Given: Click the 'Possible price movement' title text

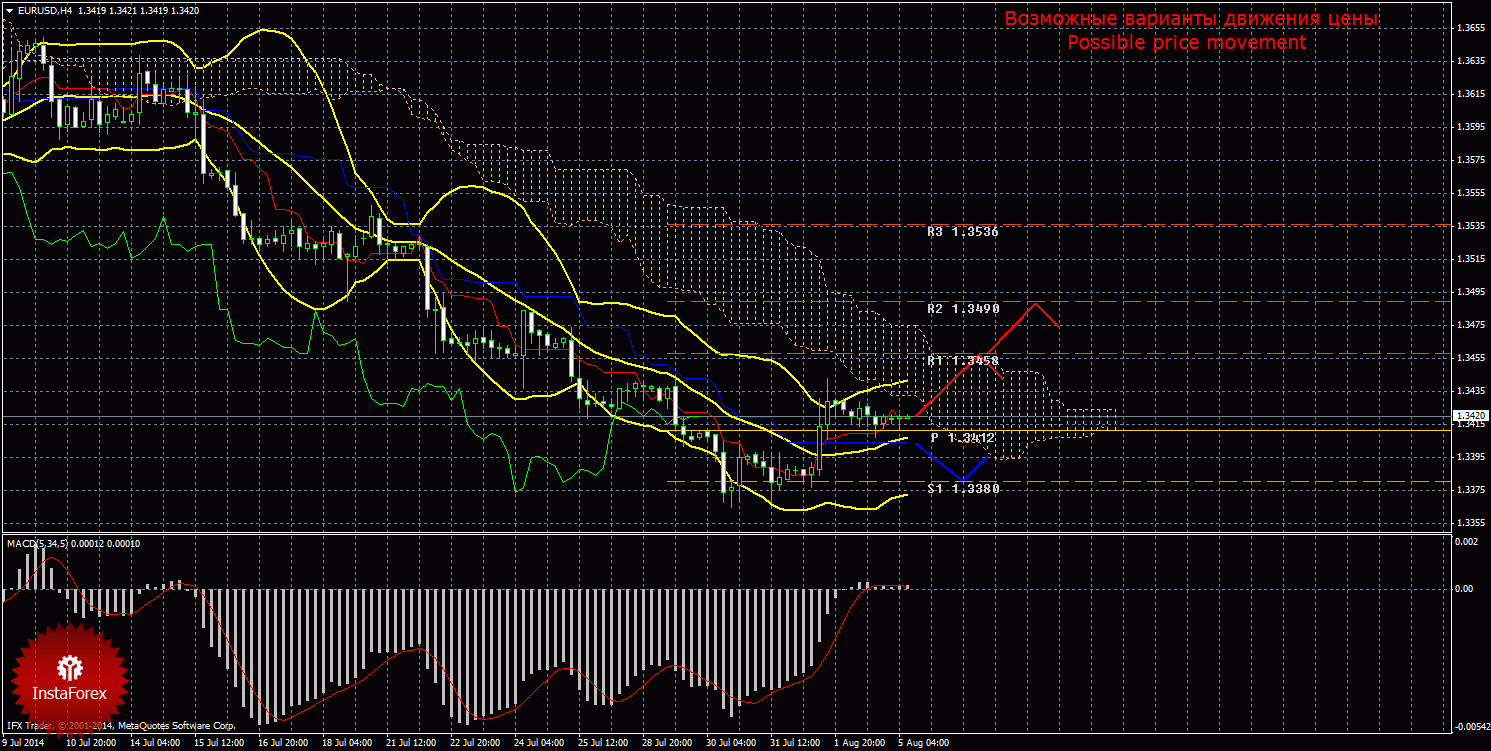Looking at the screenshot, I should click(x=1186, y=43).
